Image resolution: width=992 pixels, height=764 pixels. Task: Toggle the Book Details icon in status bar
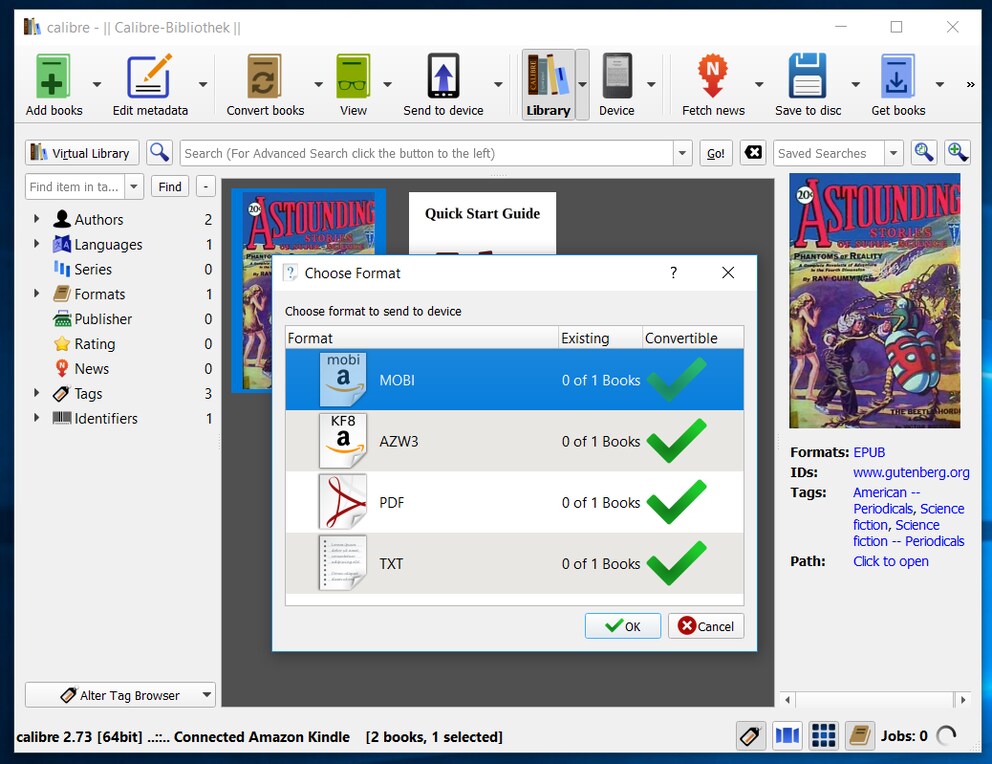(860, 736)
